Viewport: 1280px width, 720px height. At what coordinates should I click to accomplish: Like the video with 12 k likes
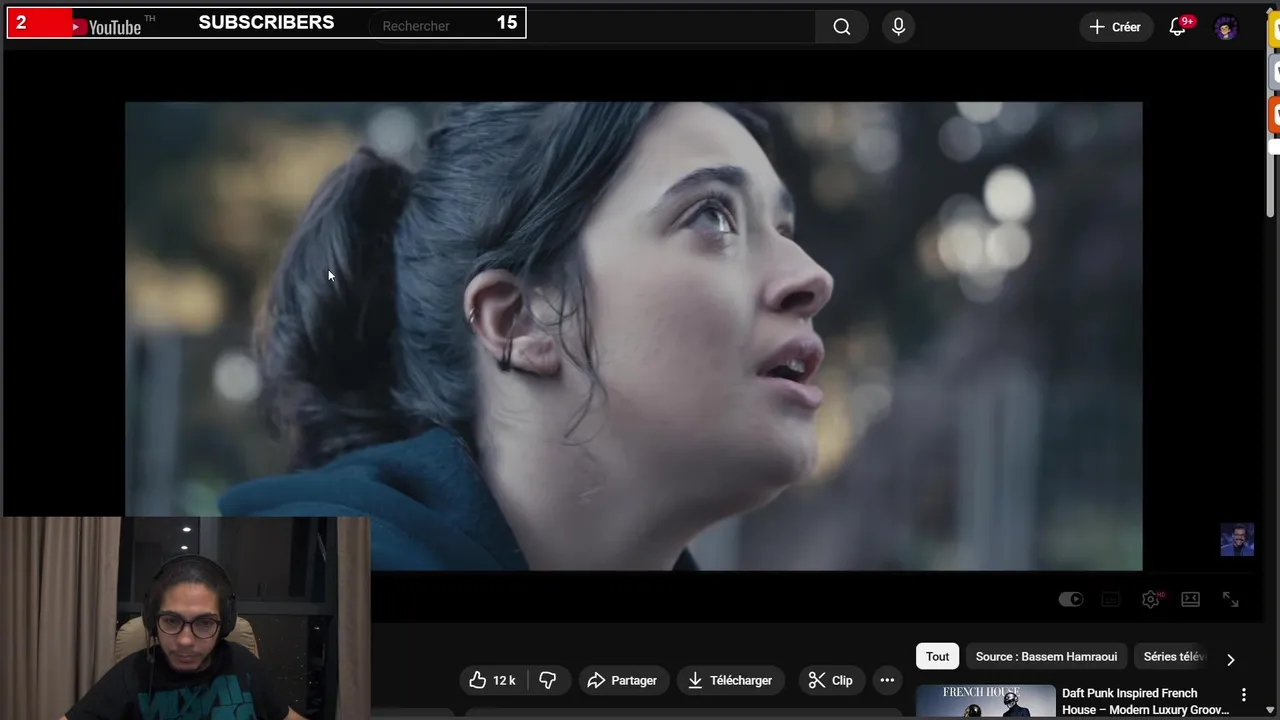[492, 680]
